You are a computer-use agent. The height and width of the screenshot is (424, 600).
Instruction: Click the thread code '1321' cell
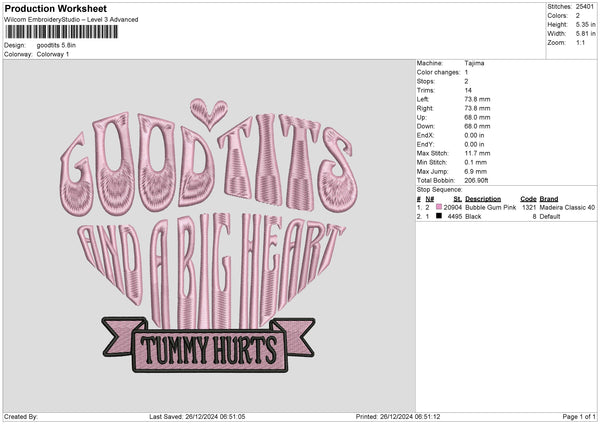(529, 207)
